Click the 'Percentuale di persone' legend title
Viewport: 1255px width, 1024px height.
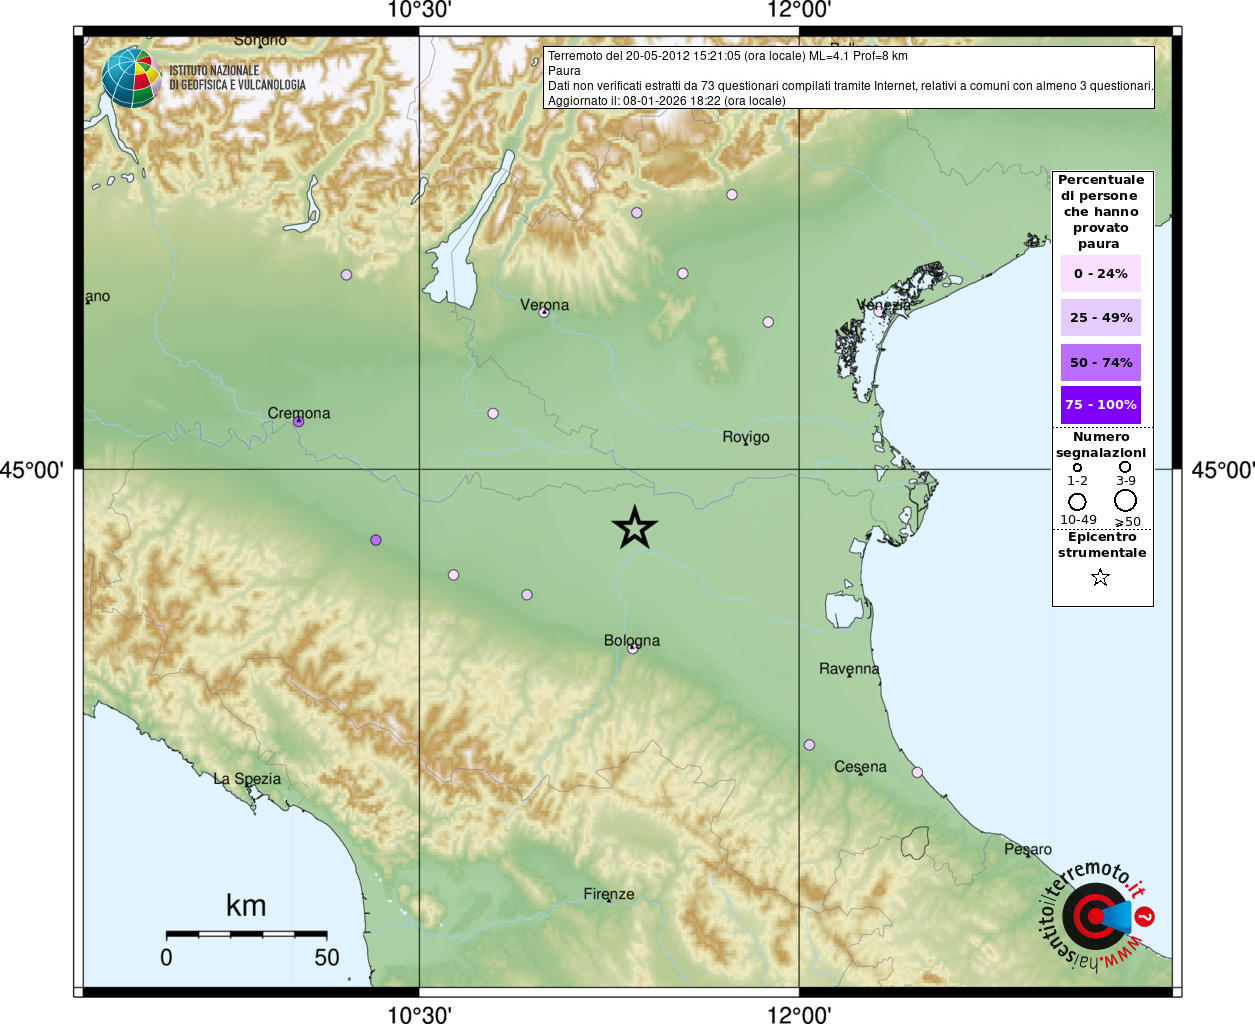(x=1100, y=212)
